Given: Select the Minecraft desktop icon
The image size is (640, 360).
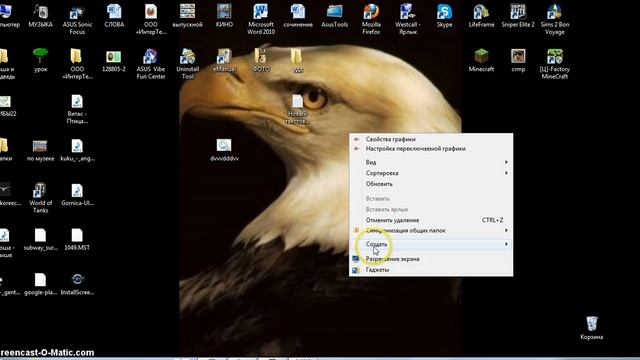Looking at the screenshot, I should click(x=481, y=60).
